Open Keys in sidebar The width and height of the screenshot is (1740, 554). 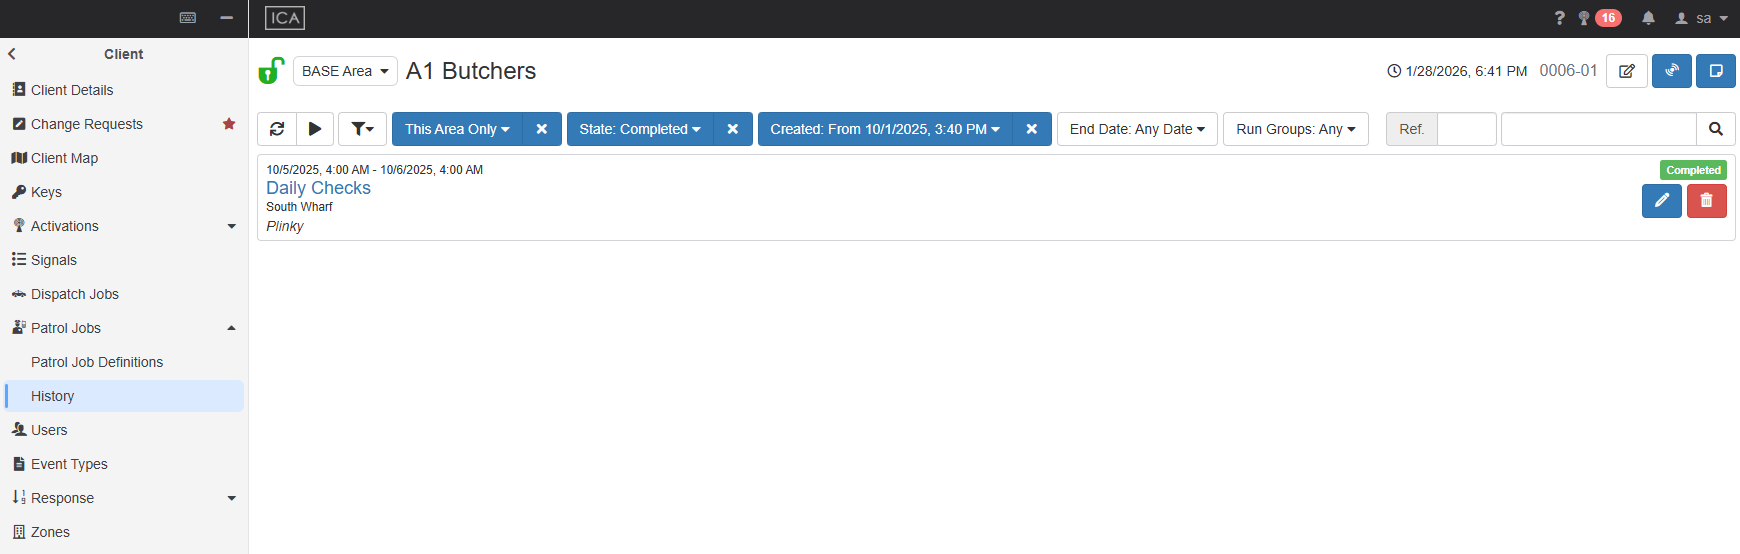[124, 192]
